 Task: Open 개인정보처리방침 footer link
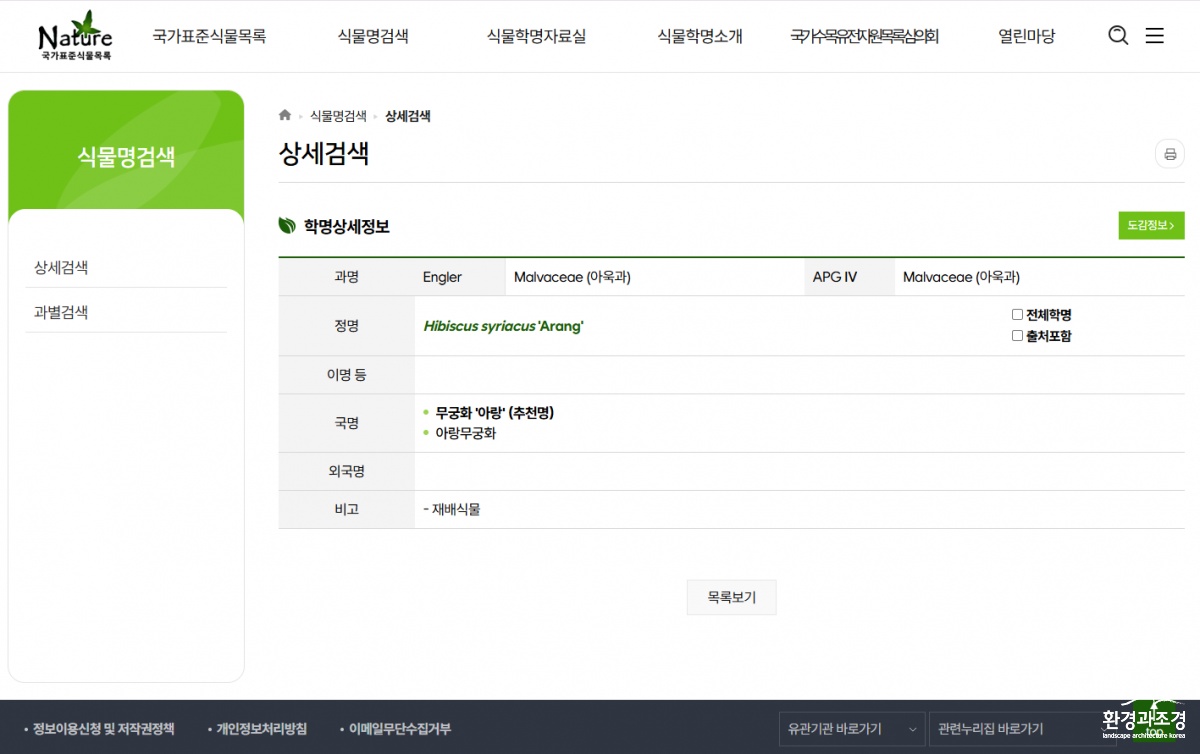(x=261, y=729)
